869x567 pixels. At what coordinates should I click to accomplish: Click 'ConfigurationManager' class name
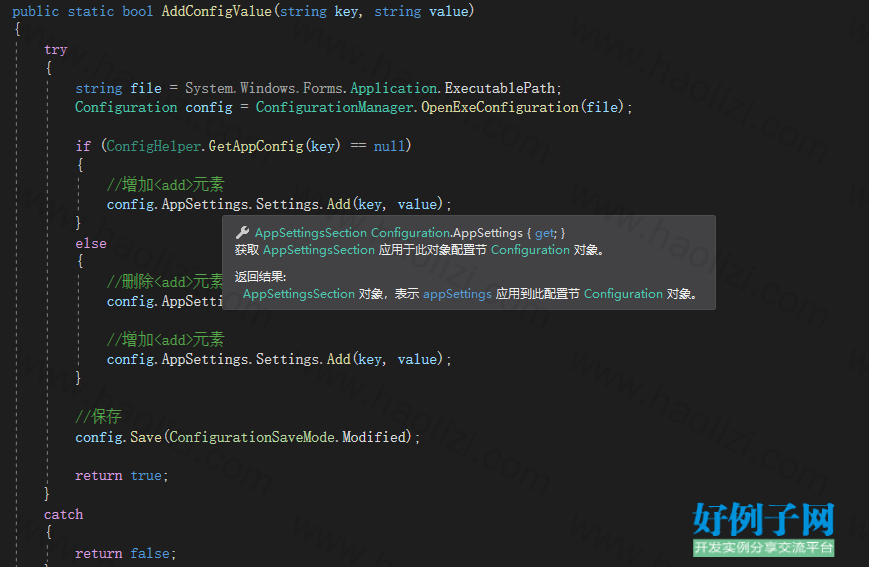(334, 107)
